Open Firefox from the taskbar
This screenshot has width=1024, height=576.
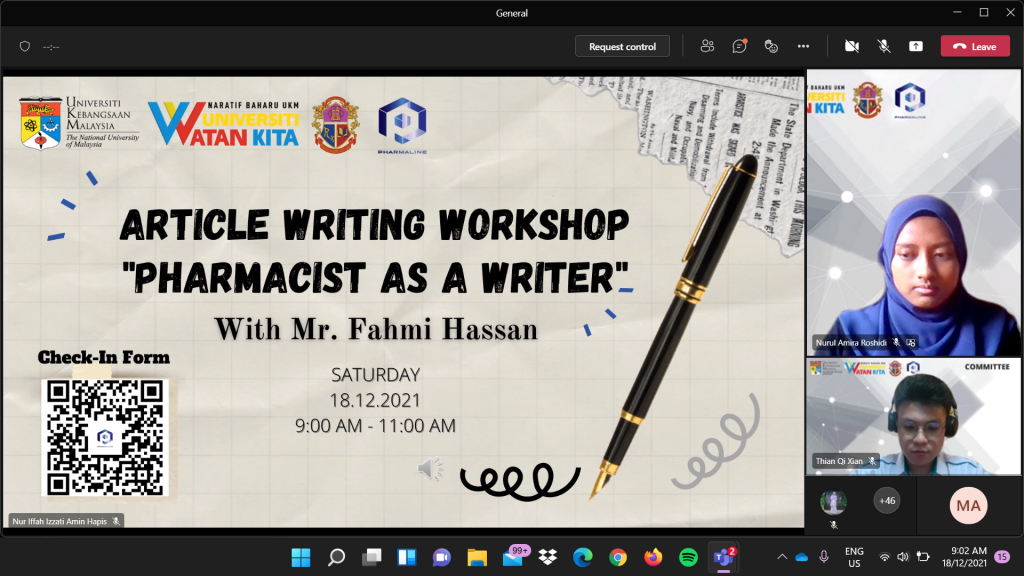(653, 557)
